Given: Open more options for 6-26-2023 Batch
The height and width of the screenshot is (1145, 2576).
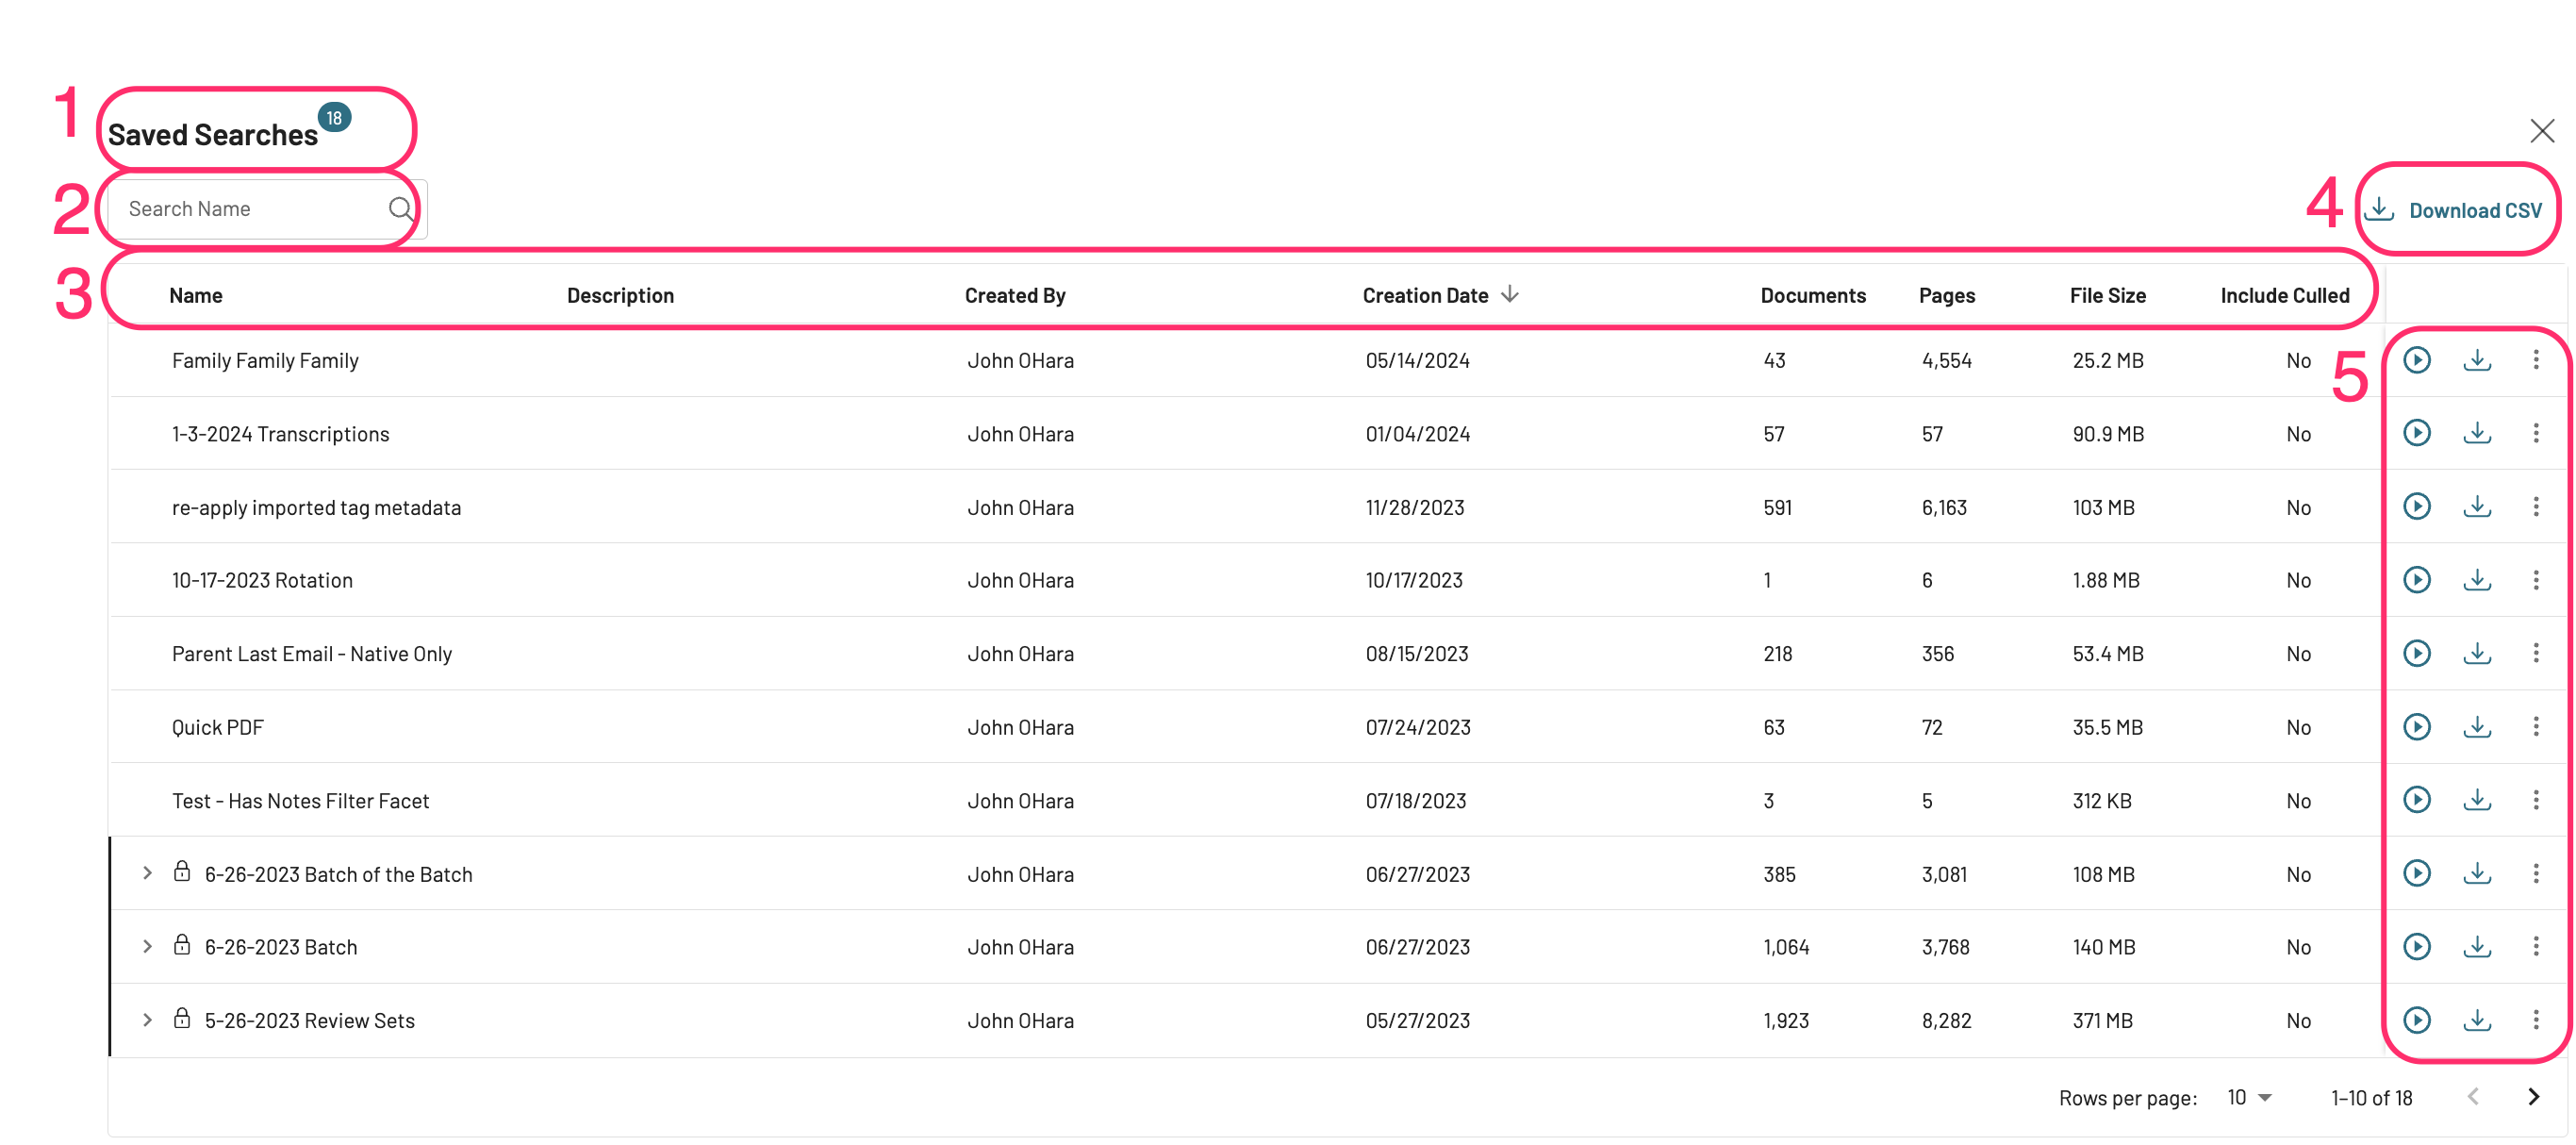Looking at the screenshot, I should [x=2536, y=947].
